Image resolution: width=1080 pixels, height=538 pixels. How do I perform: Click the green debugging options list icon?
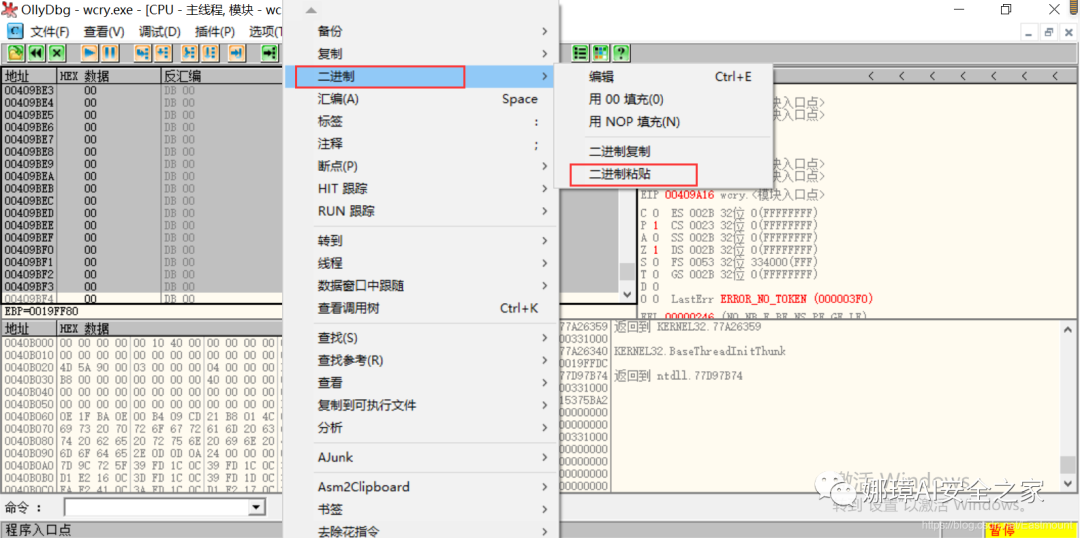[581, 53]
